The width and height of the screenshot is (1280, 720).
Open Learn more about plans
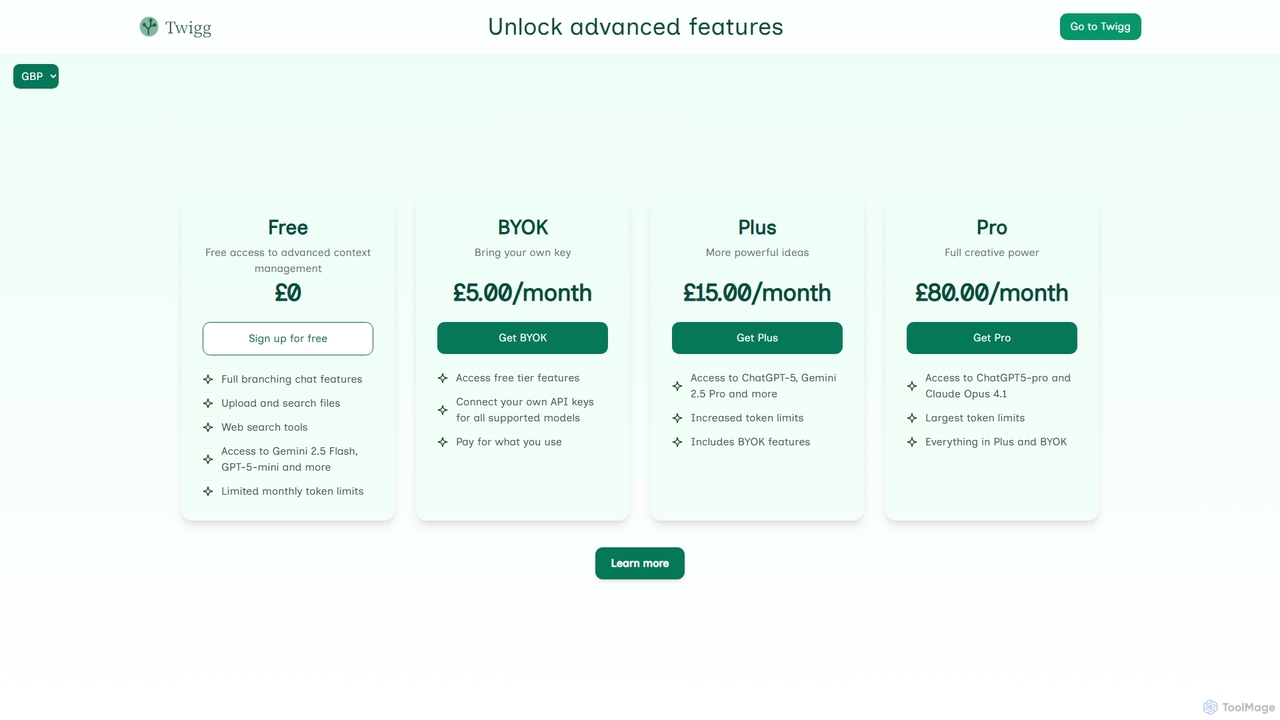[x=640, y=563]
